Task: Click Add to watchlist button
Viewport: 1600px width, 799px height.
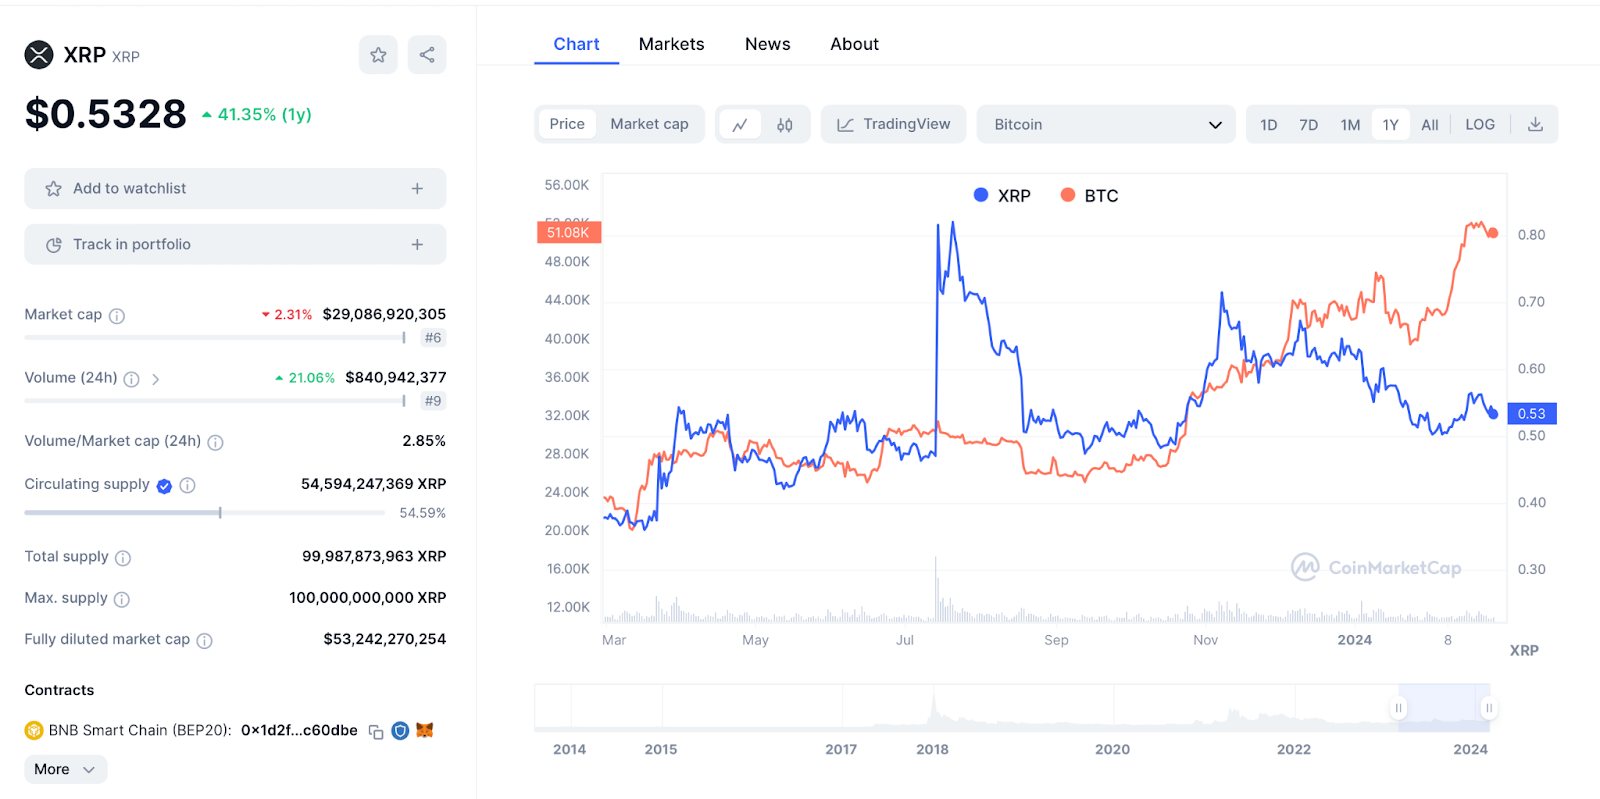Action: pyautogui.click(x=235, y=188)
